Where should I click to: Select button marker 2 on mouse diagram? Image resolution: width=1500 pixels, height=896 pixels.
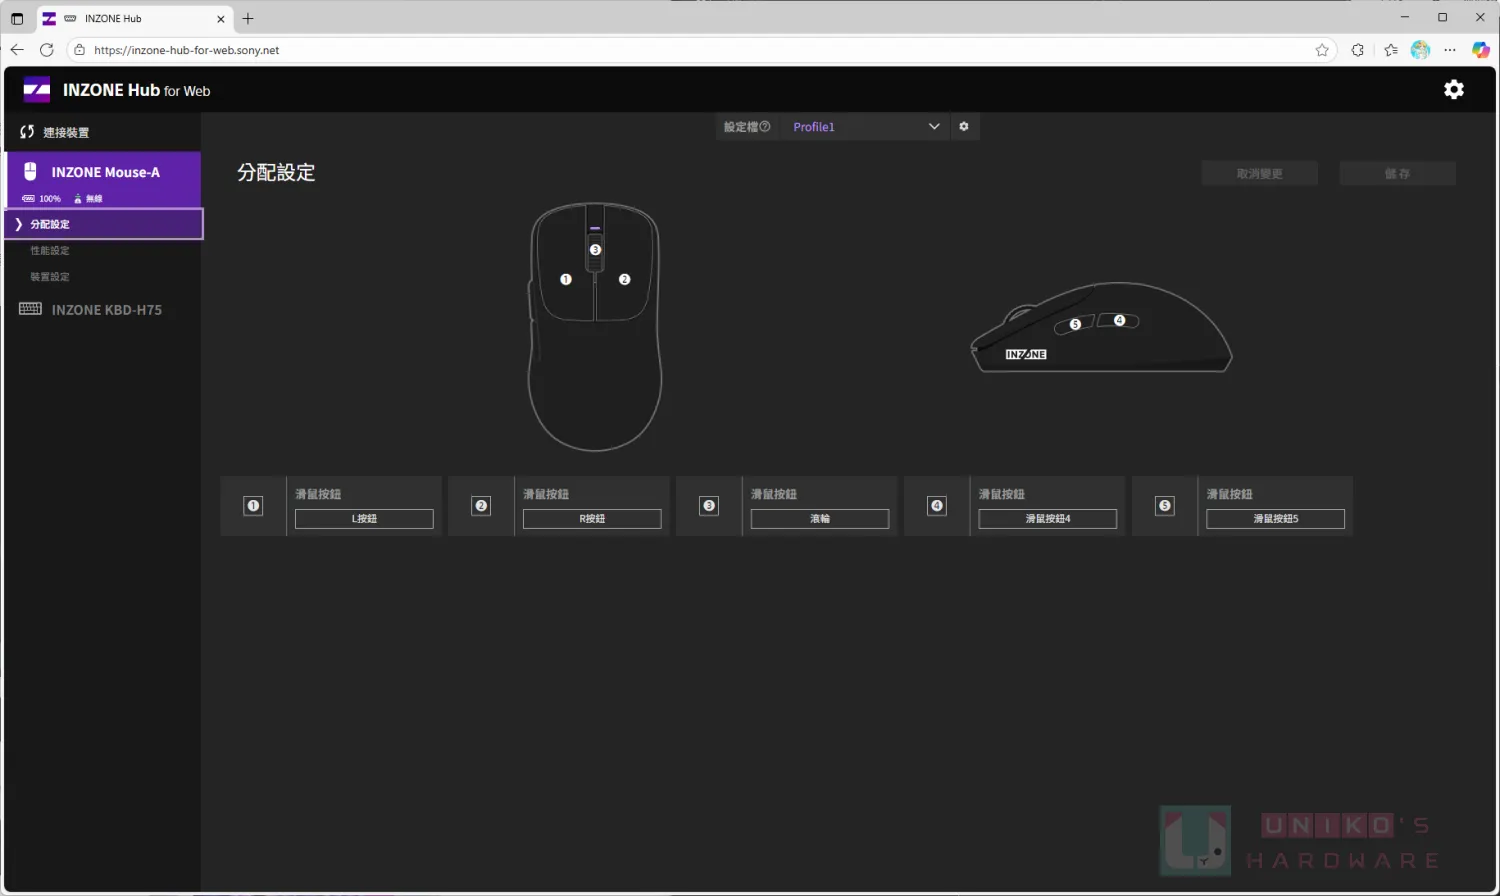pos(625,280)
